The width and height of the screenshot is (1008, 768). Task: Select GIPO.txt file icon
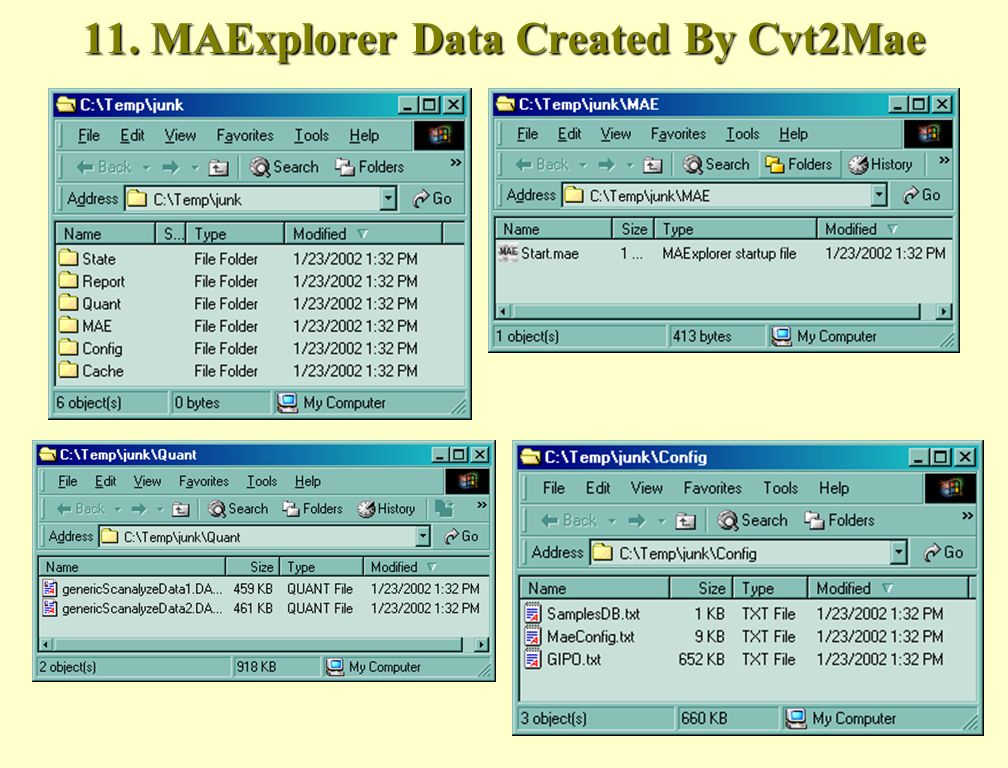point(532,659)
